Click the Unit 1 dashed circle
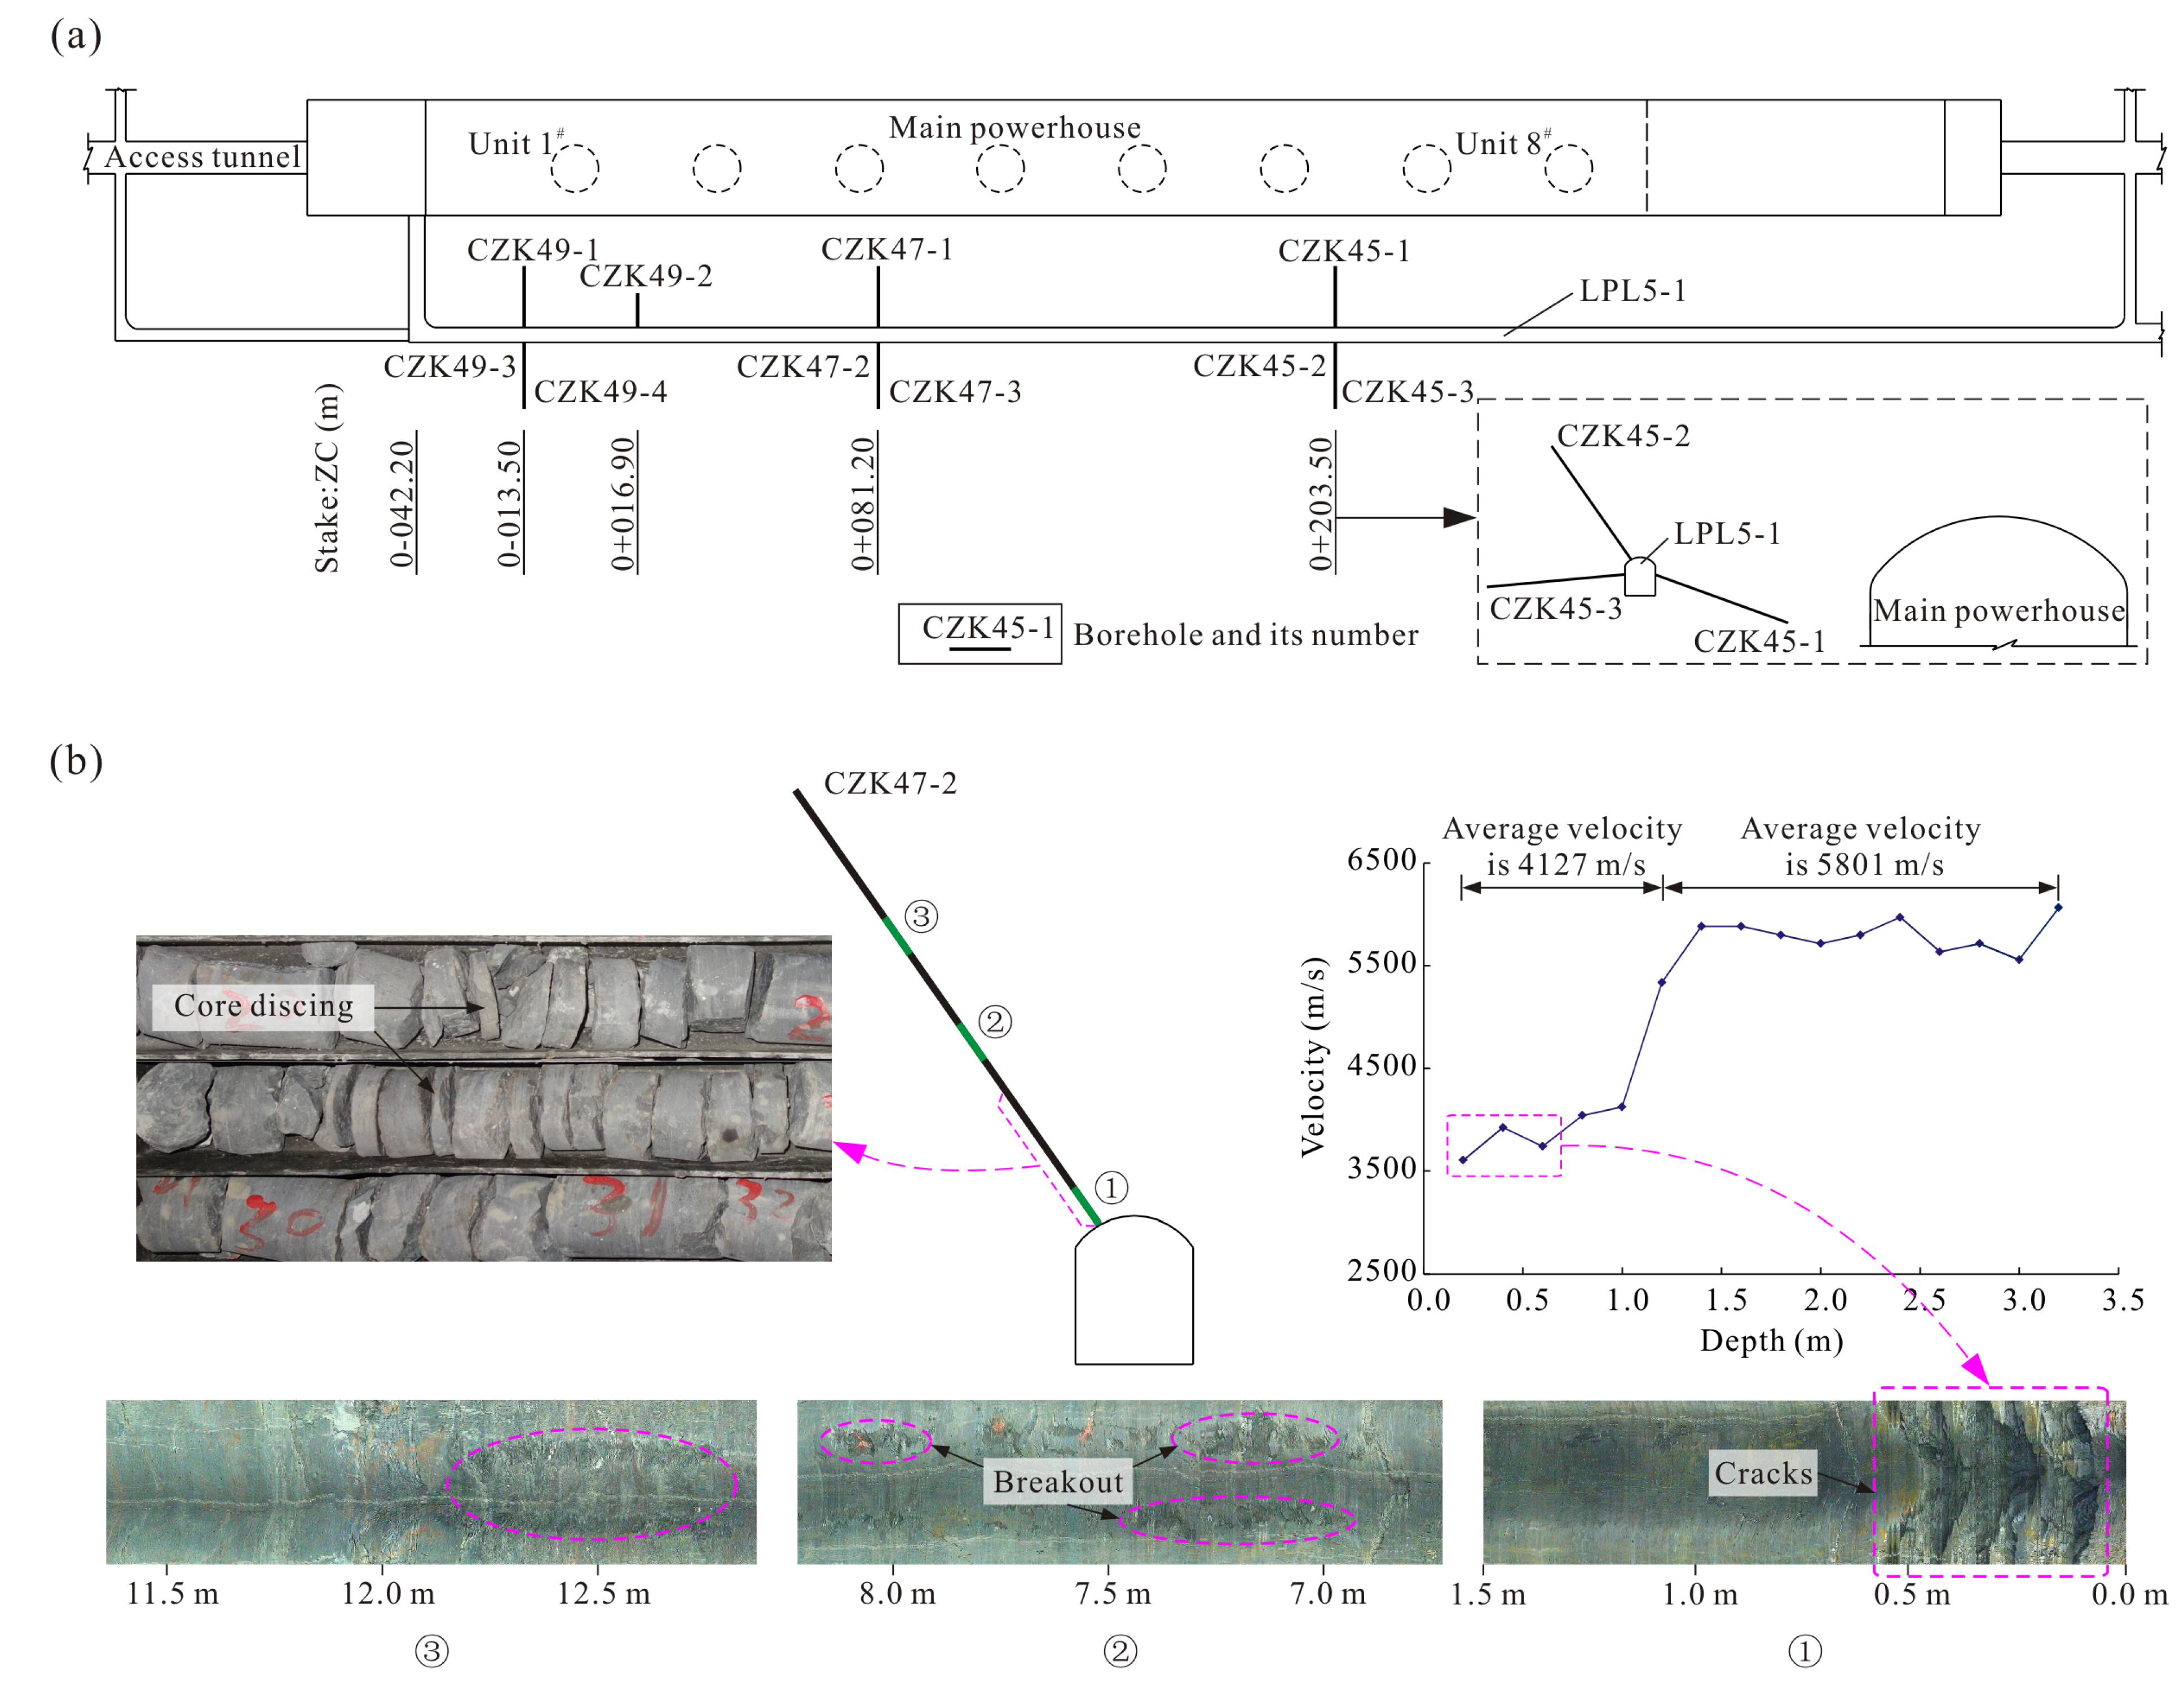Screen dimensions: 2184x1704 [x=575, y=168]
